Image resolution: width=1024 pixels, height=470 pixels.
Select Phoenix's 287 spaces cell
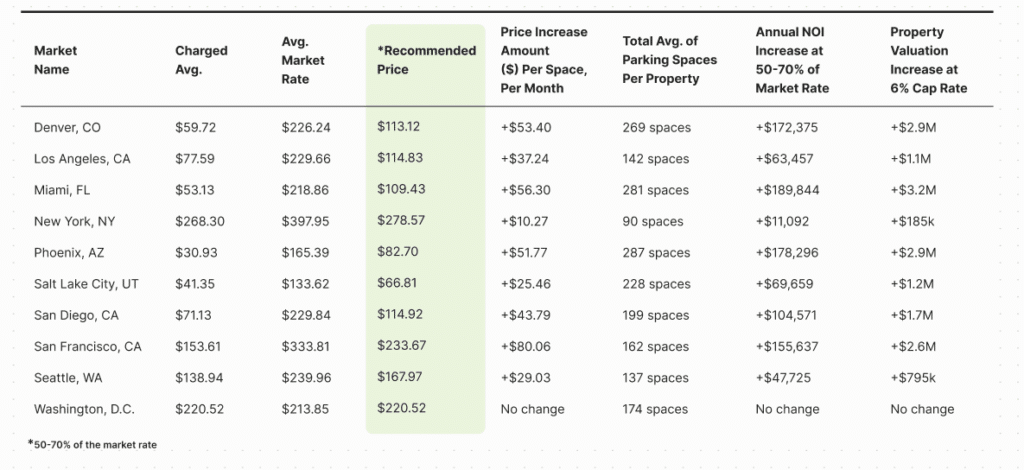656,253
